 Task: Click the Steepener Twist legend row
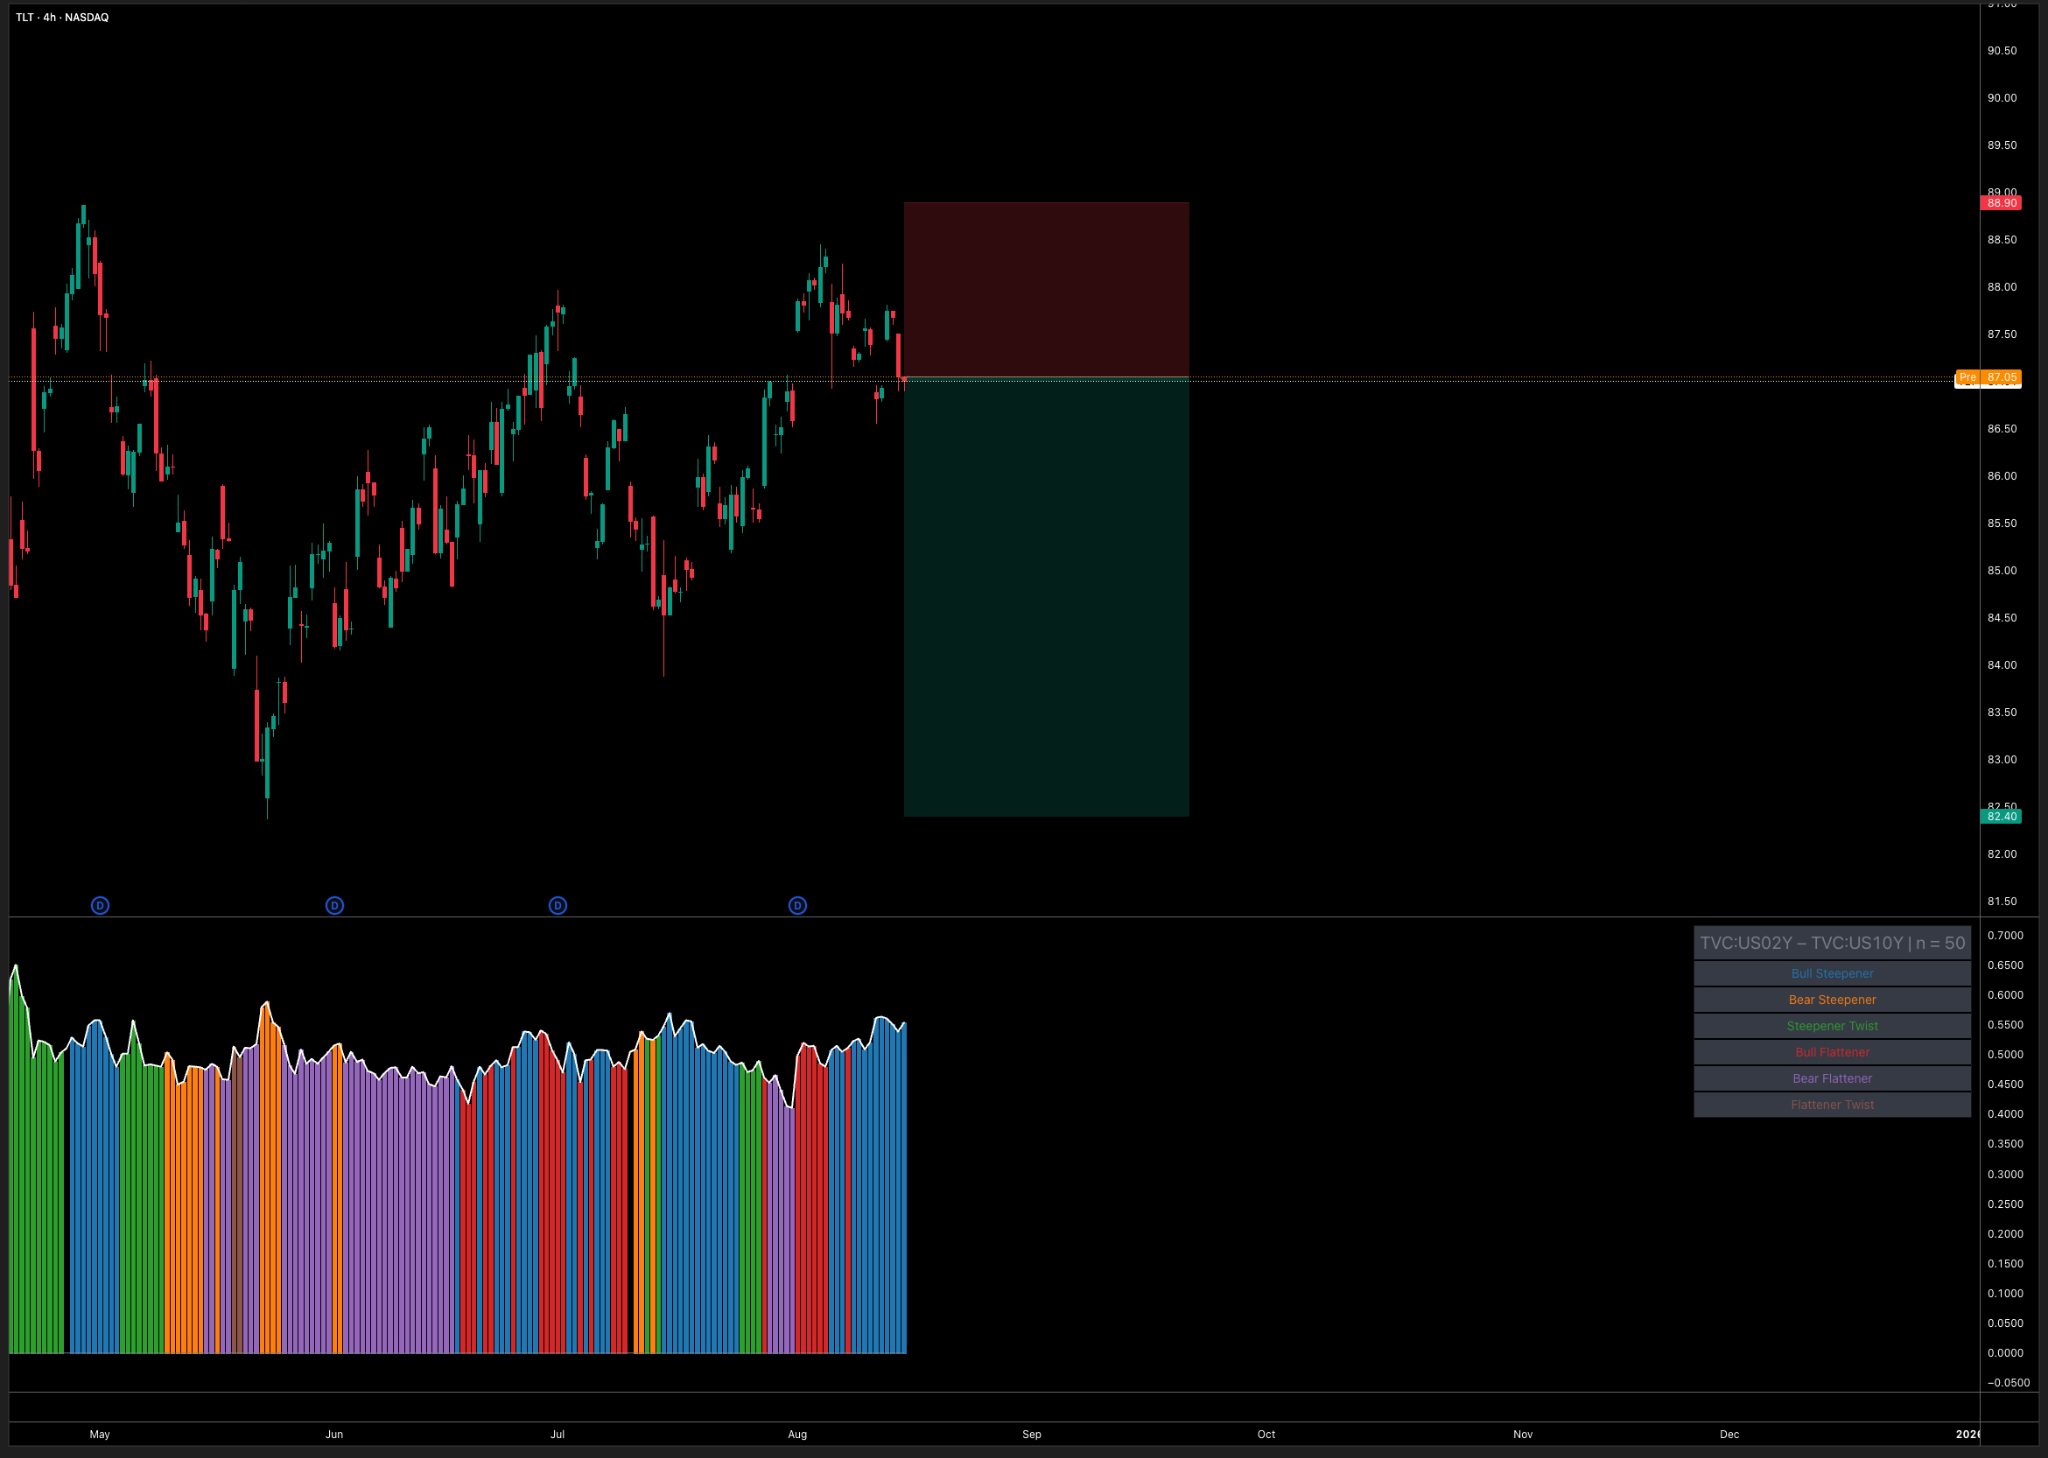click(x=1832, y=1026)
